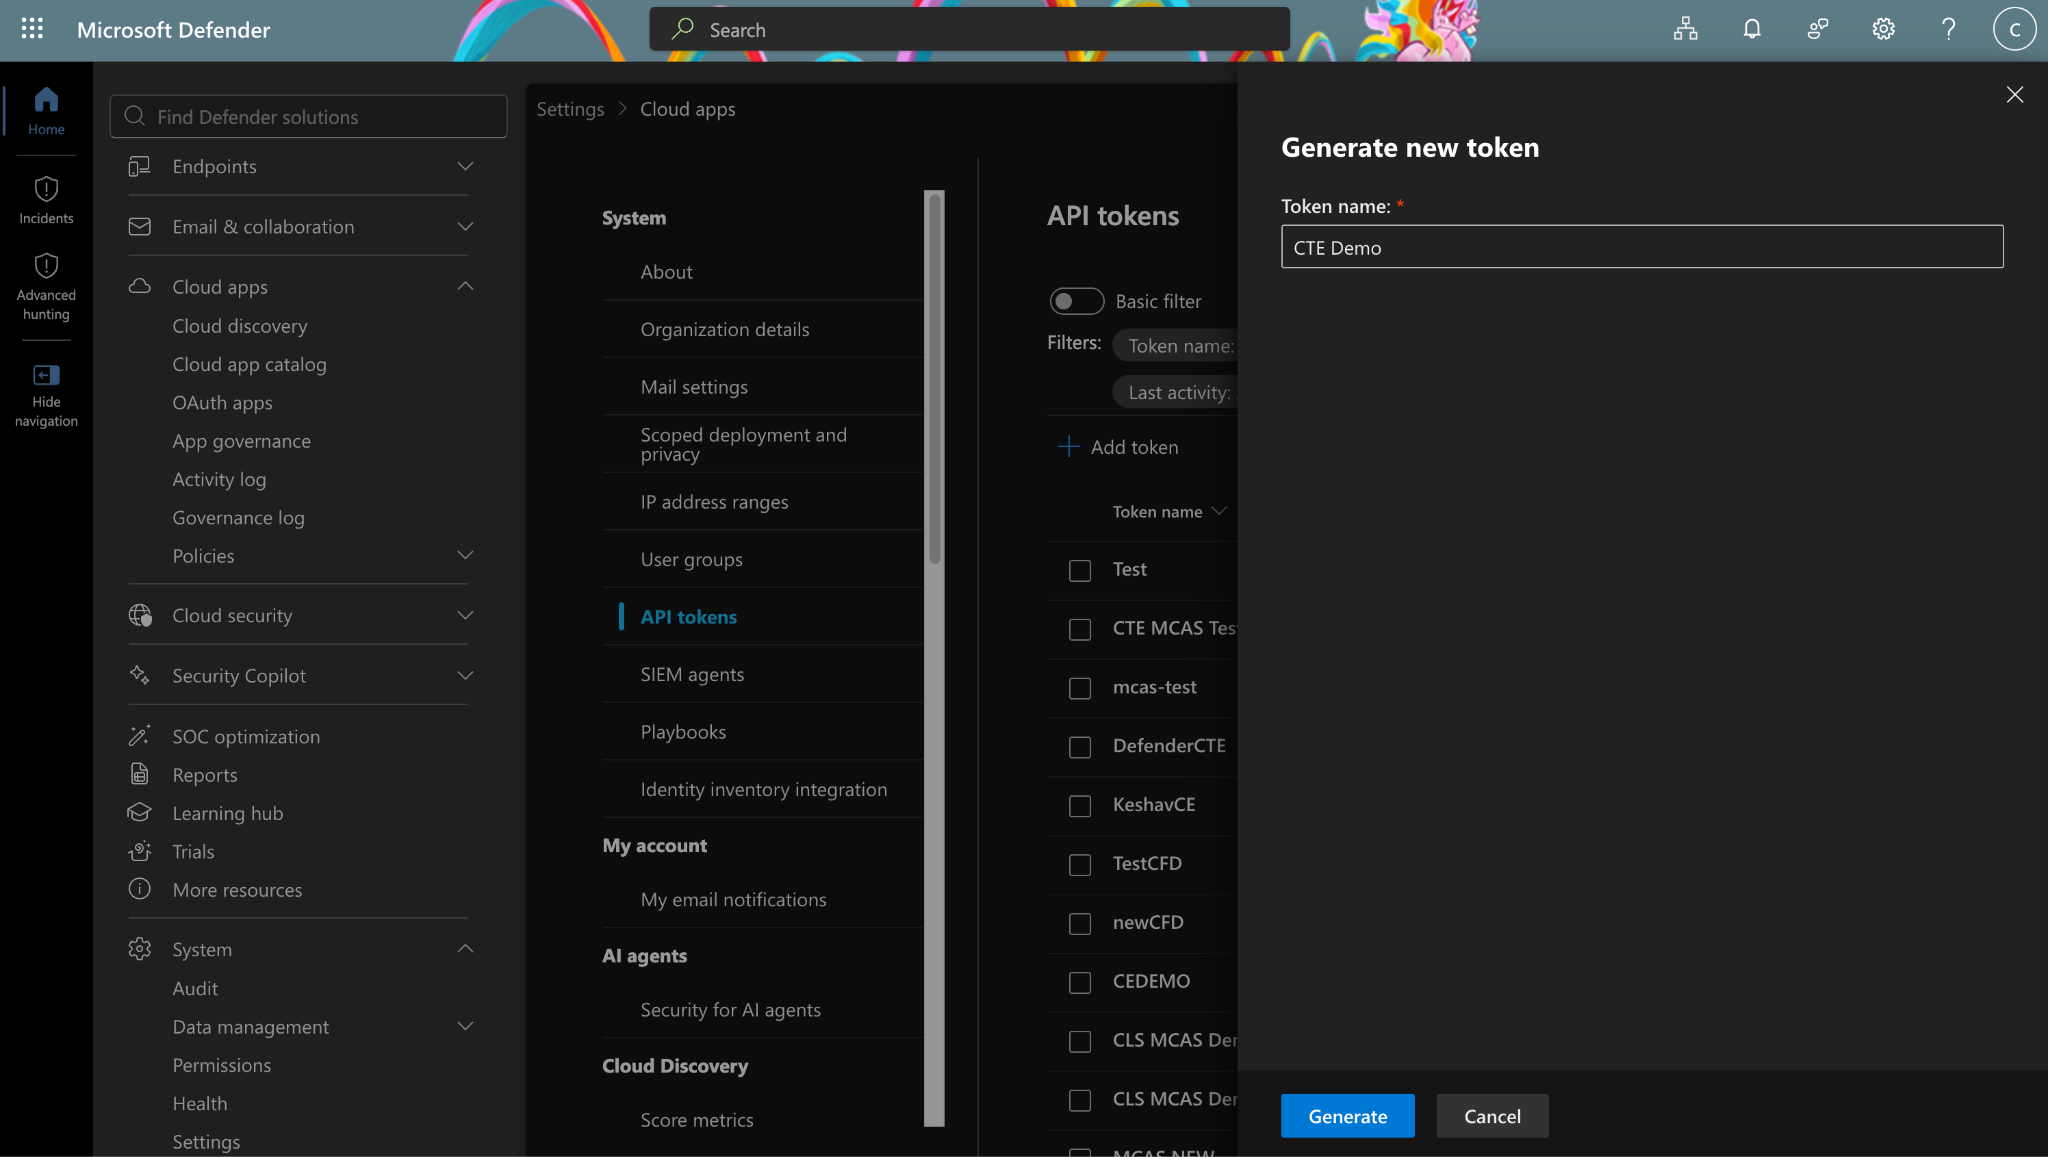Hide navigation panel icon
This screenshot has height=1157, width=2048.
[46, 375]
